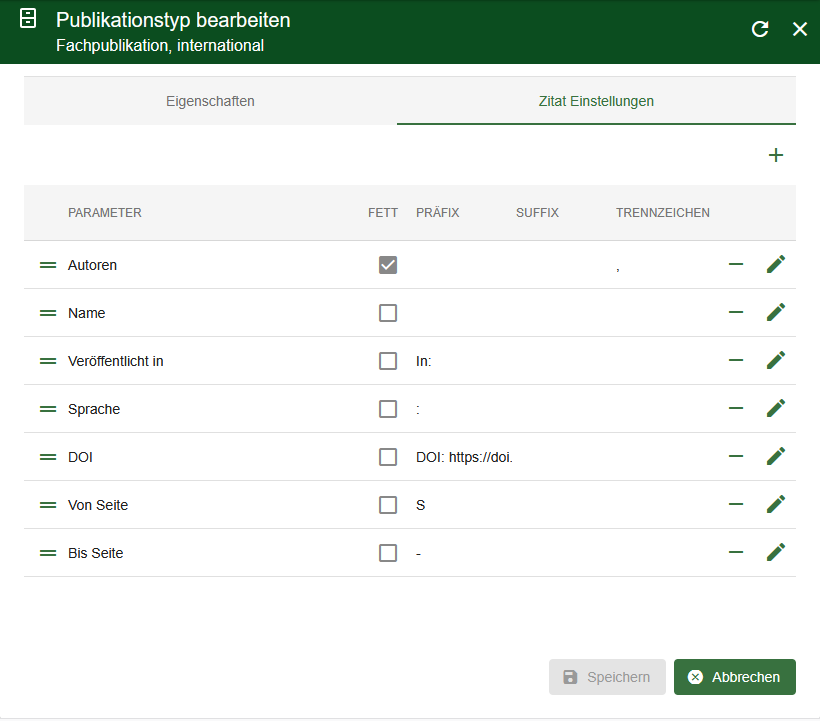The height and width of the screenshot is (721, 820).
Task: Delete the Sprache row using minus icon
Action: point(736,408)
